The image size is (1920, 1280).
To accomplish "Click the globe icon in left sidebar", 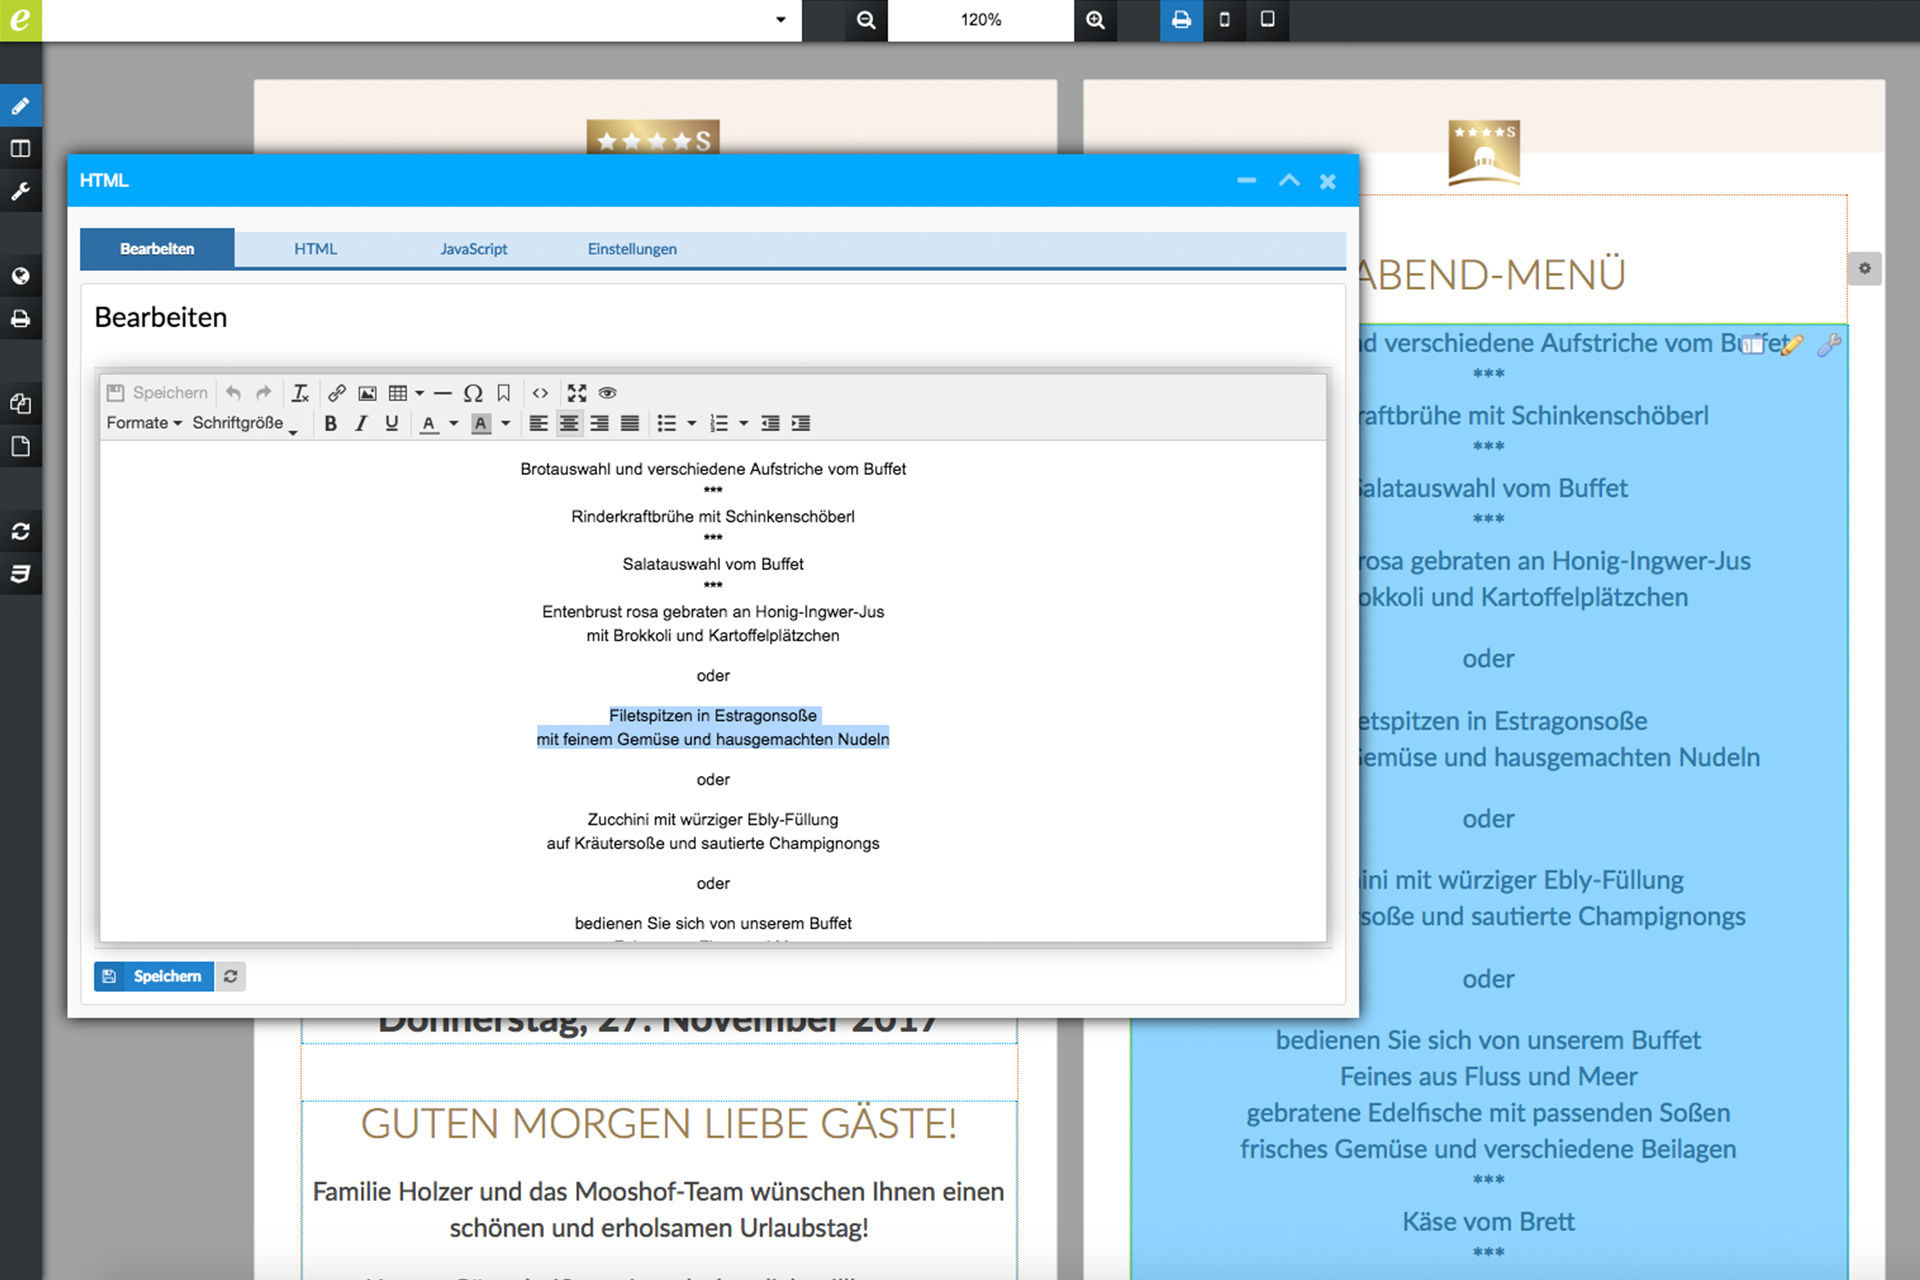I will (20, 276).
